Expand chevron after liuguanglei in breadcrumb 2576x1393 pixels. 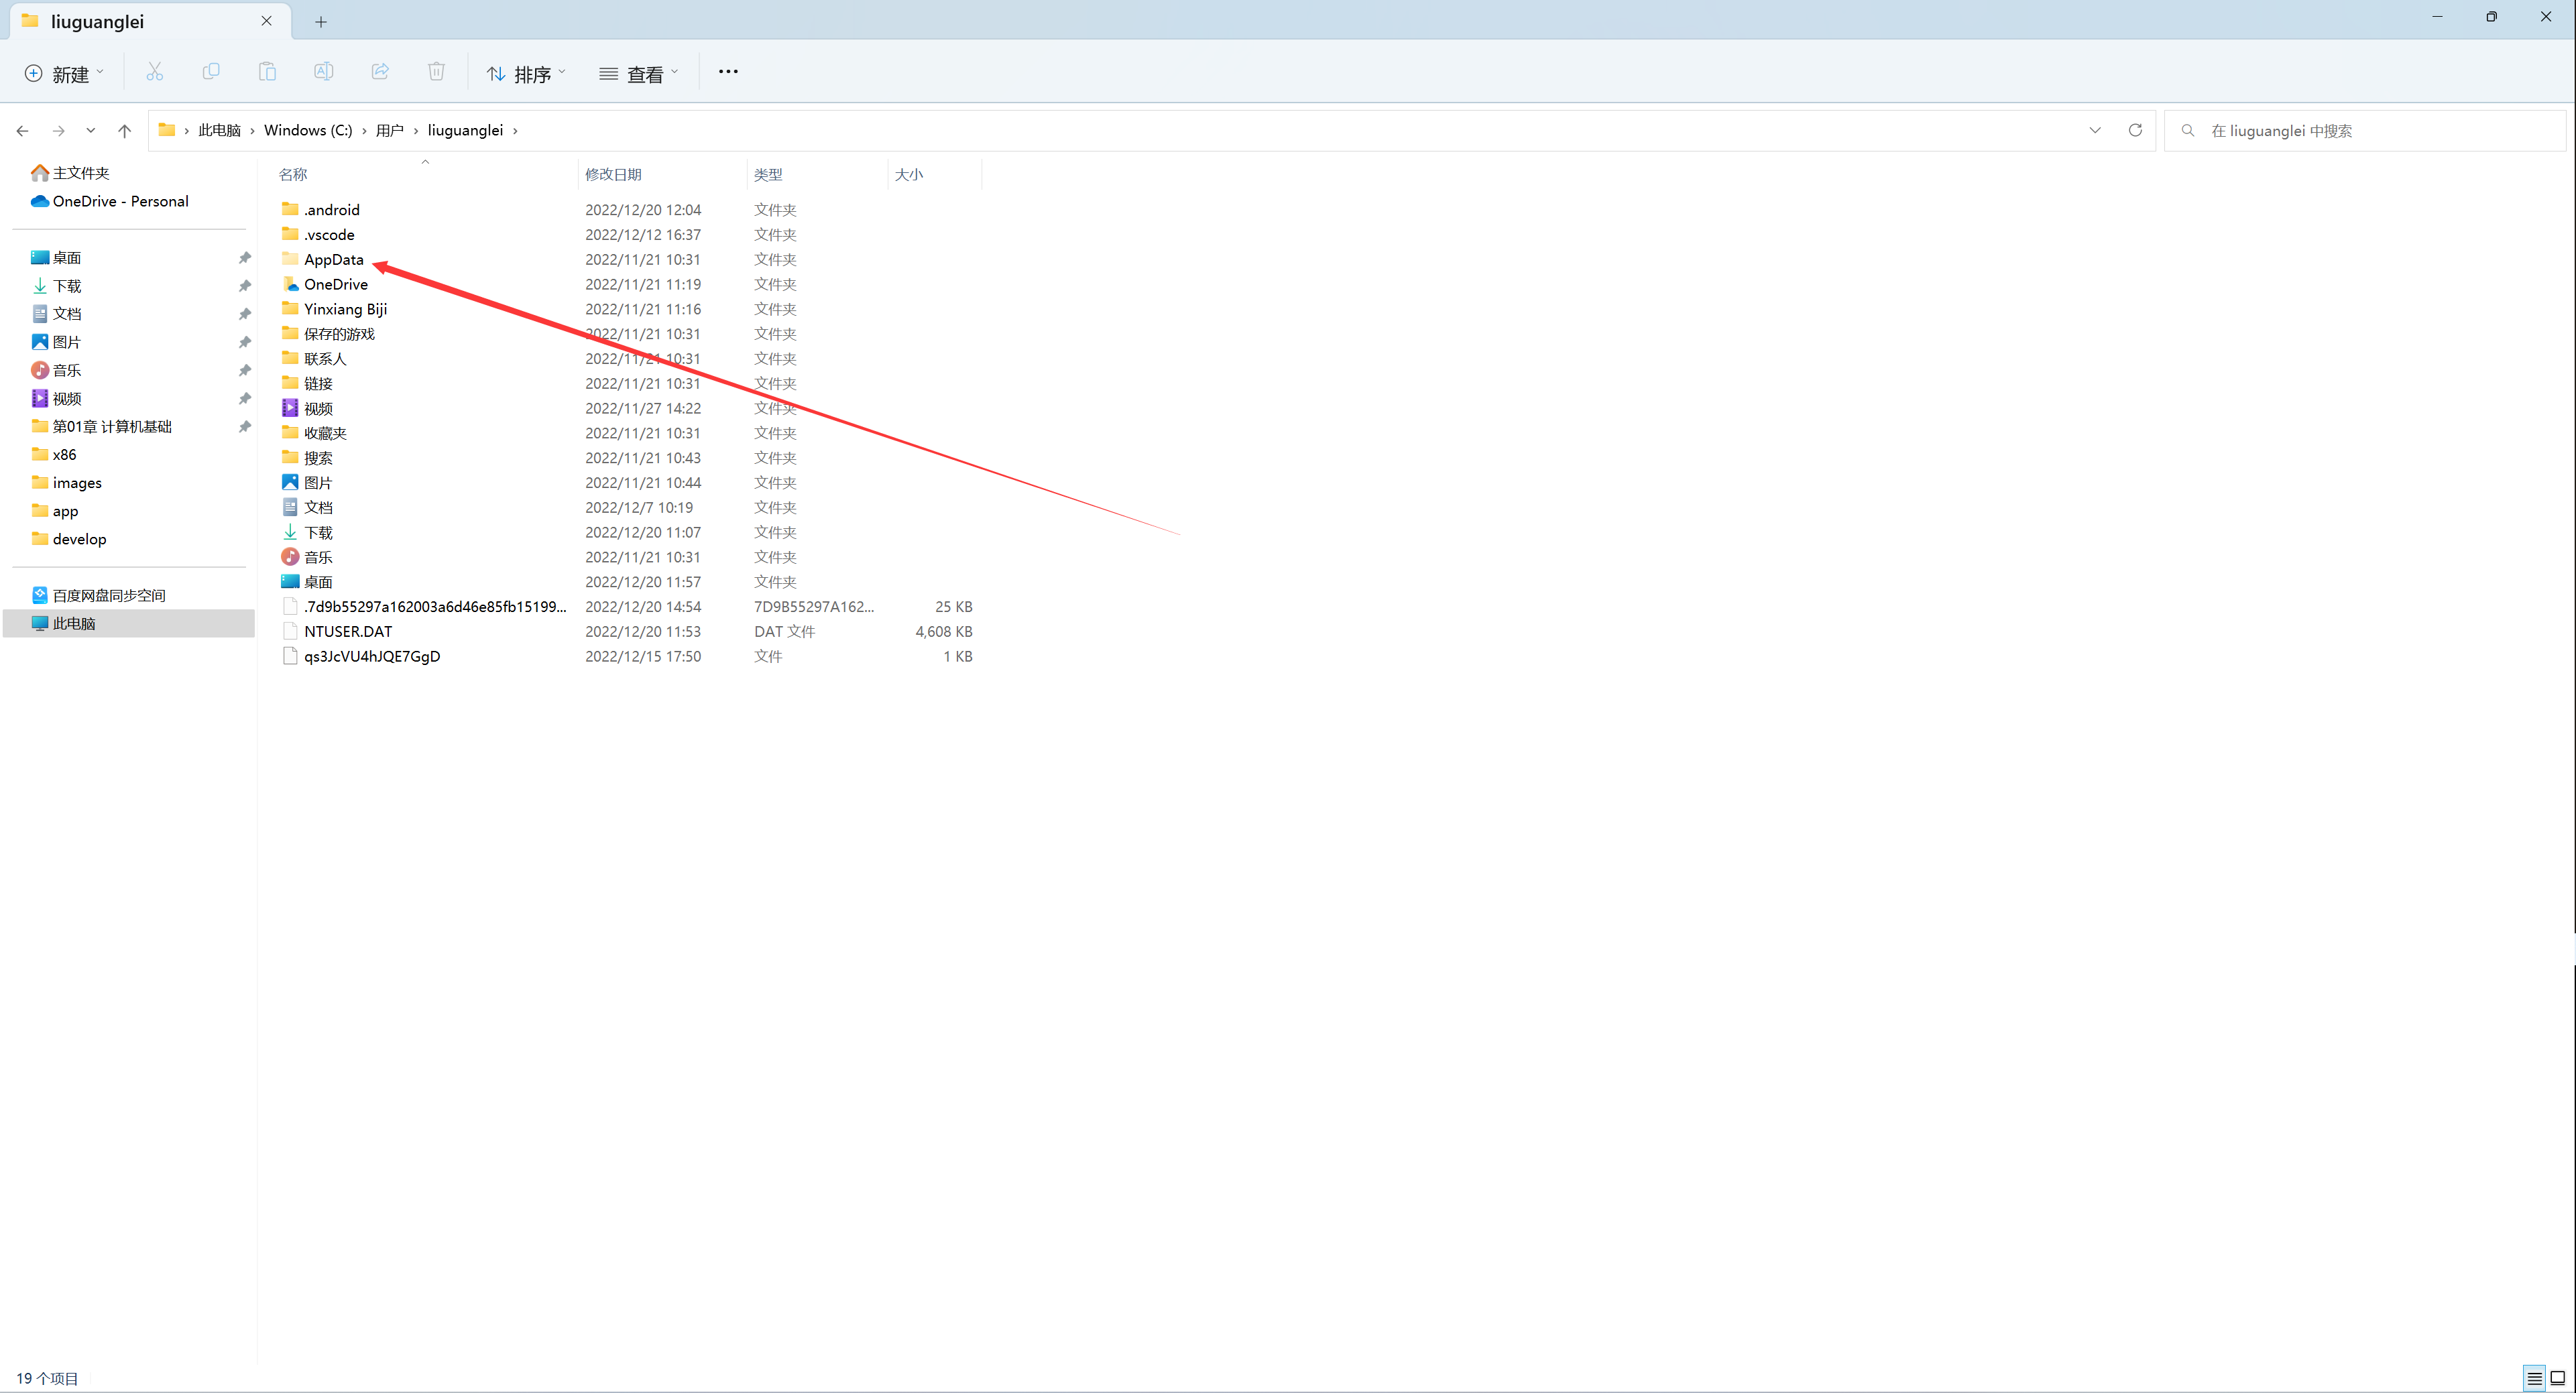pyautogui.click(x=515, y=131)
